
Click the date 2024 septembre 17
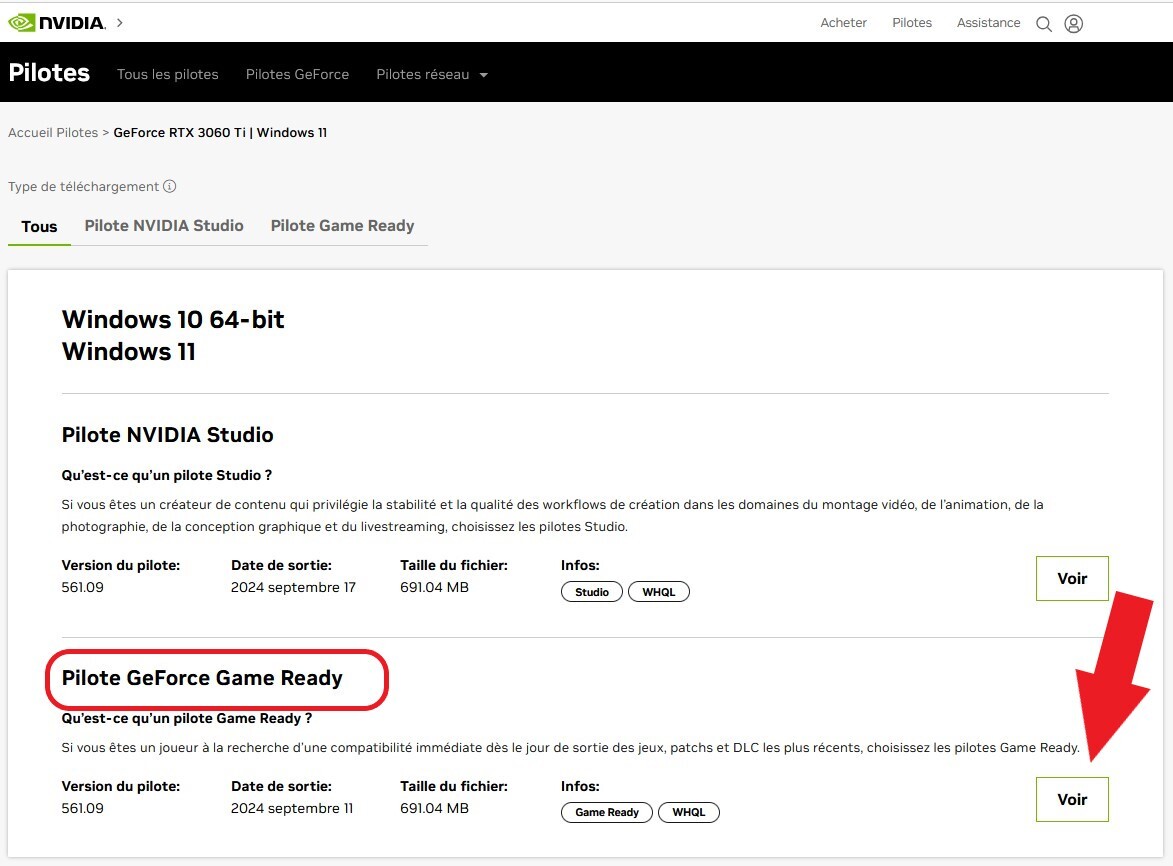[x=293, y=587]
